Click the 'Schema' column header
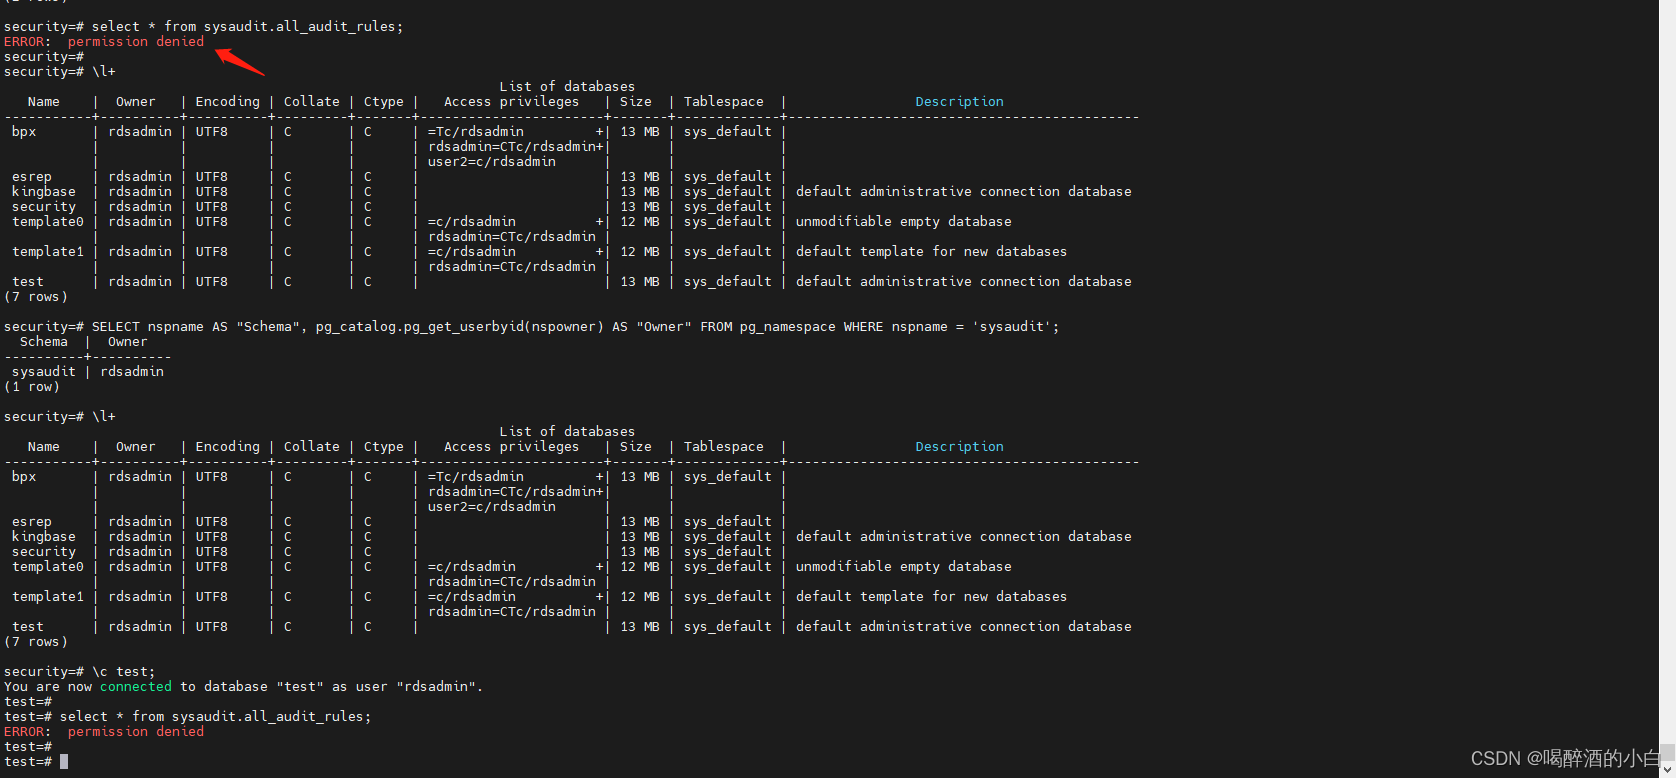This screenshot has width=1676, height=778. pos(44,342)
